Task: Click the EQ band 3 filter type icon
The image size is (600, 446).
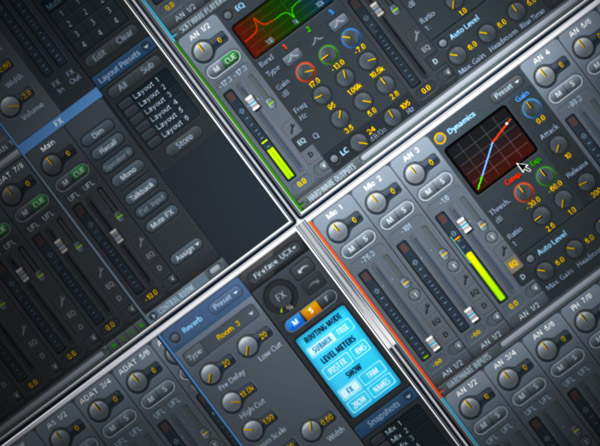Action: coord(338,22)
